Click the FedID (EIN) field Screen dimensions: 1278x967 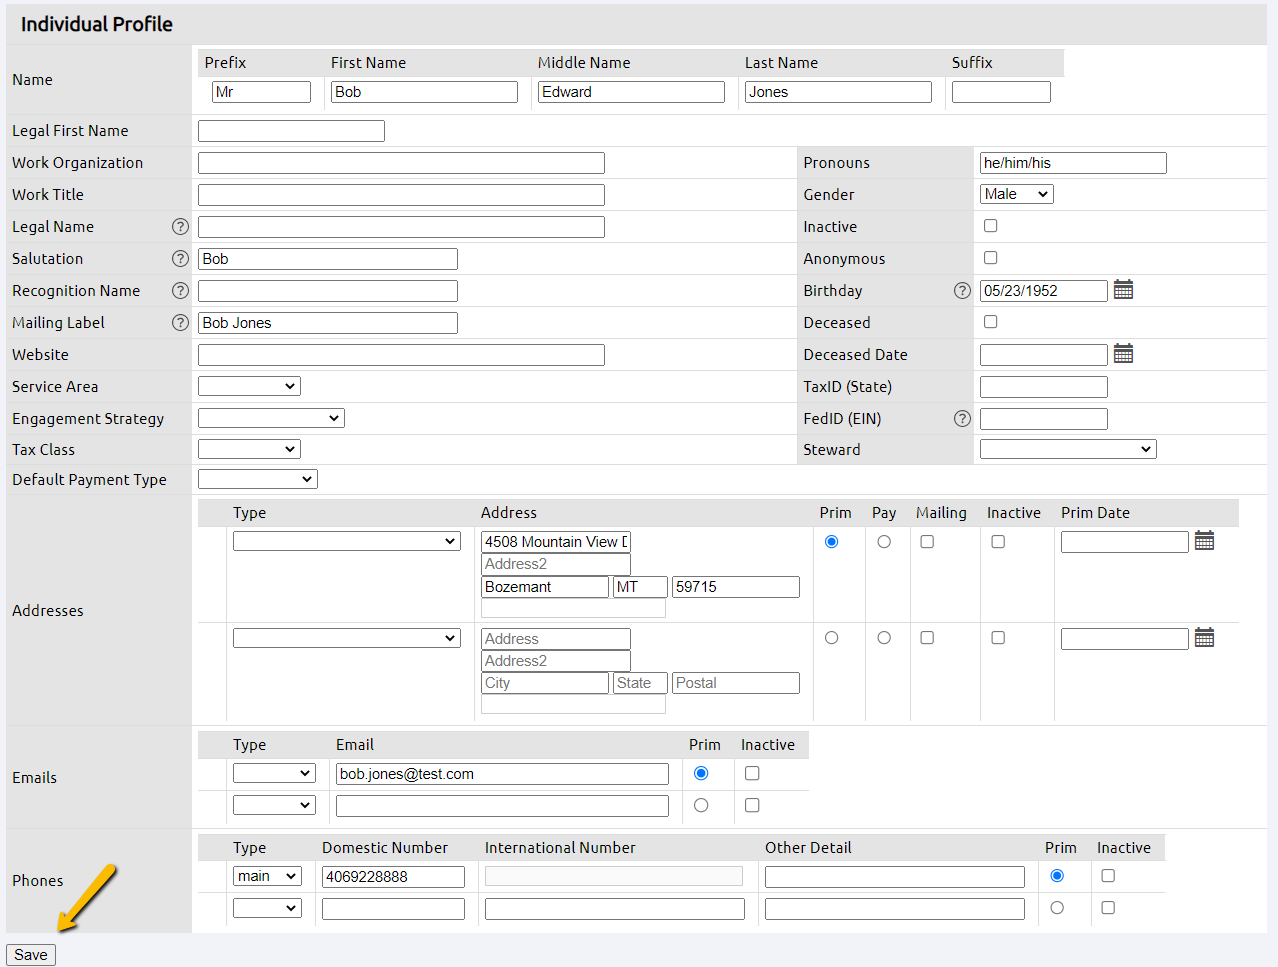1044,419
